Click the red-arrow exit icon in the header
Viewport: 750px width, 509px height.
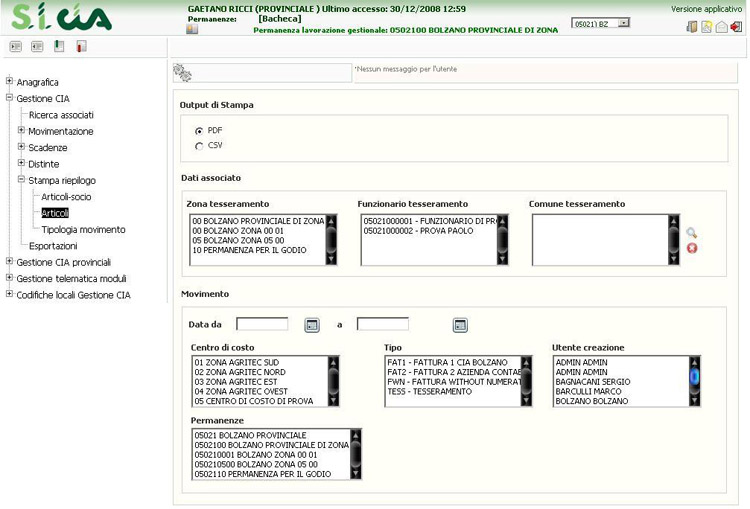coord(736,26)
